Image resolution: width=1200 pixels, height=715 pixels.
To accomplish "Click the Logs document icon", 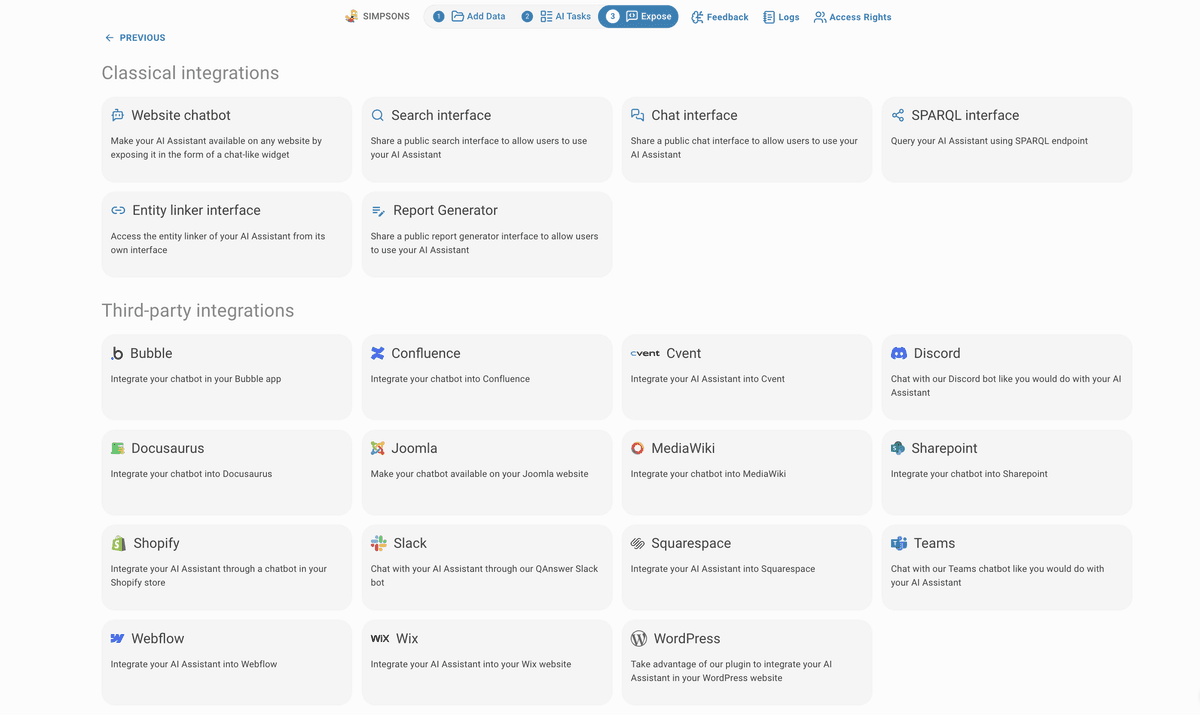I will point(768,17).
